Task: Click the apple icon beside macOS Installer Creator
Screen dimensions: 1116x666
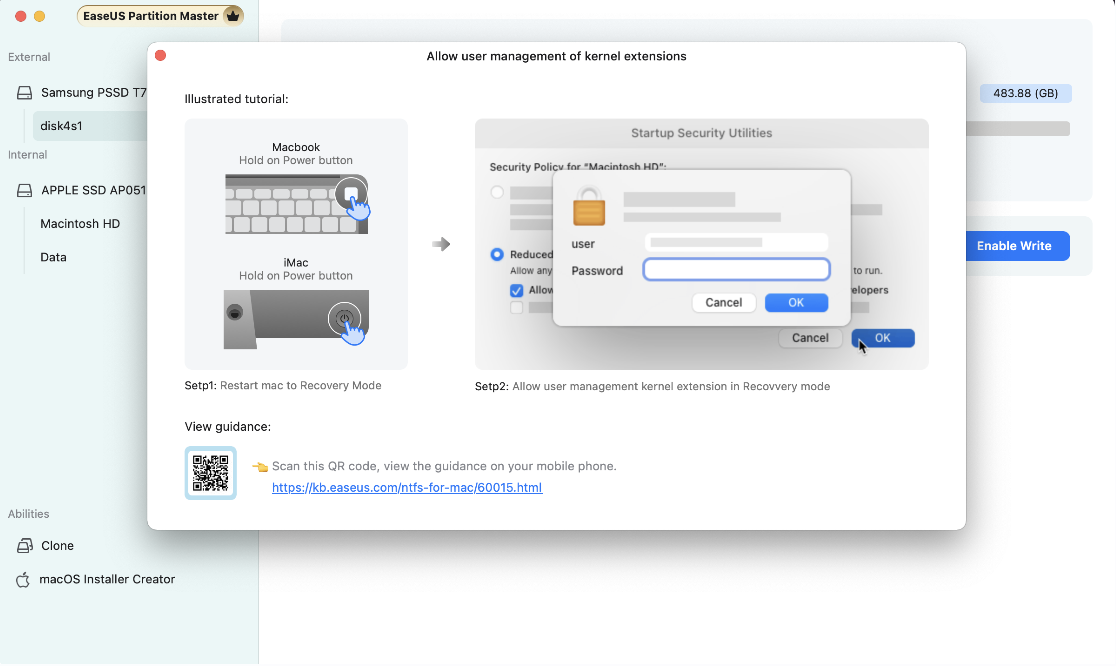Action: click(23, 579)
